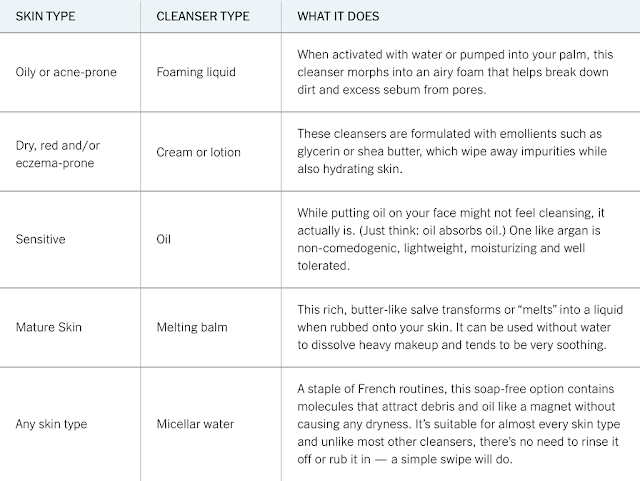Click the French routines description paragraph

click(x=459, y=424)
